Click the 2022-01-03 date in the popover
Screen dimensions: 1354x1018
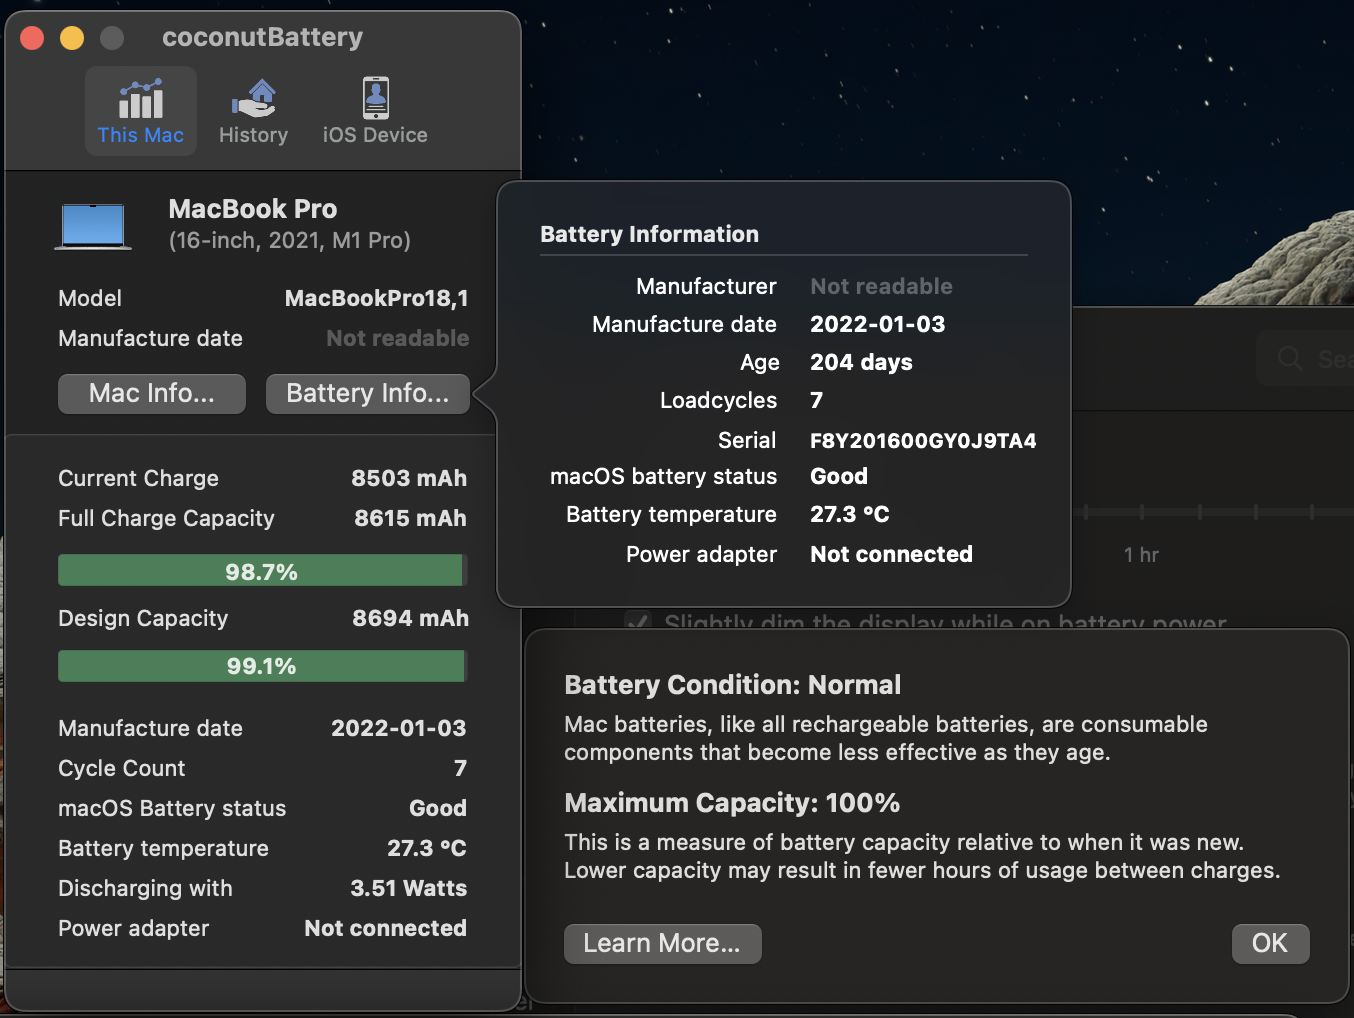tap(878, 324)
